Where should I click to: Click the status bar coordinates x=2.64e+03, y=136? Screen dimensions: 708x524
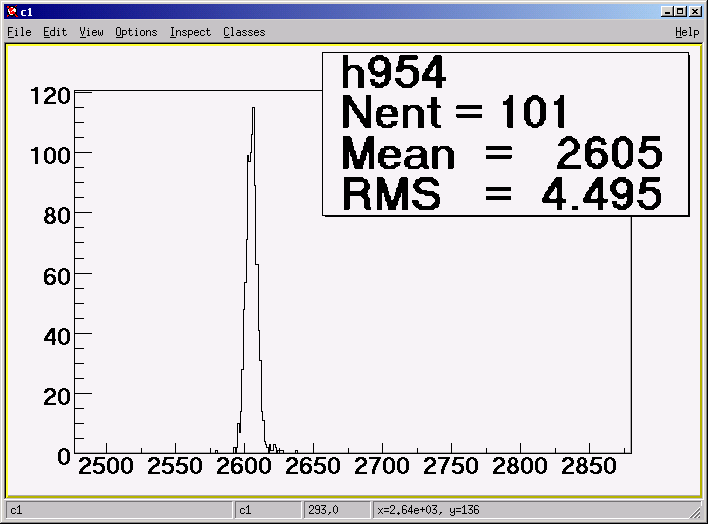[x=428, y=510]
